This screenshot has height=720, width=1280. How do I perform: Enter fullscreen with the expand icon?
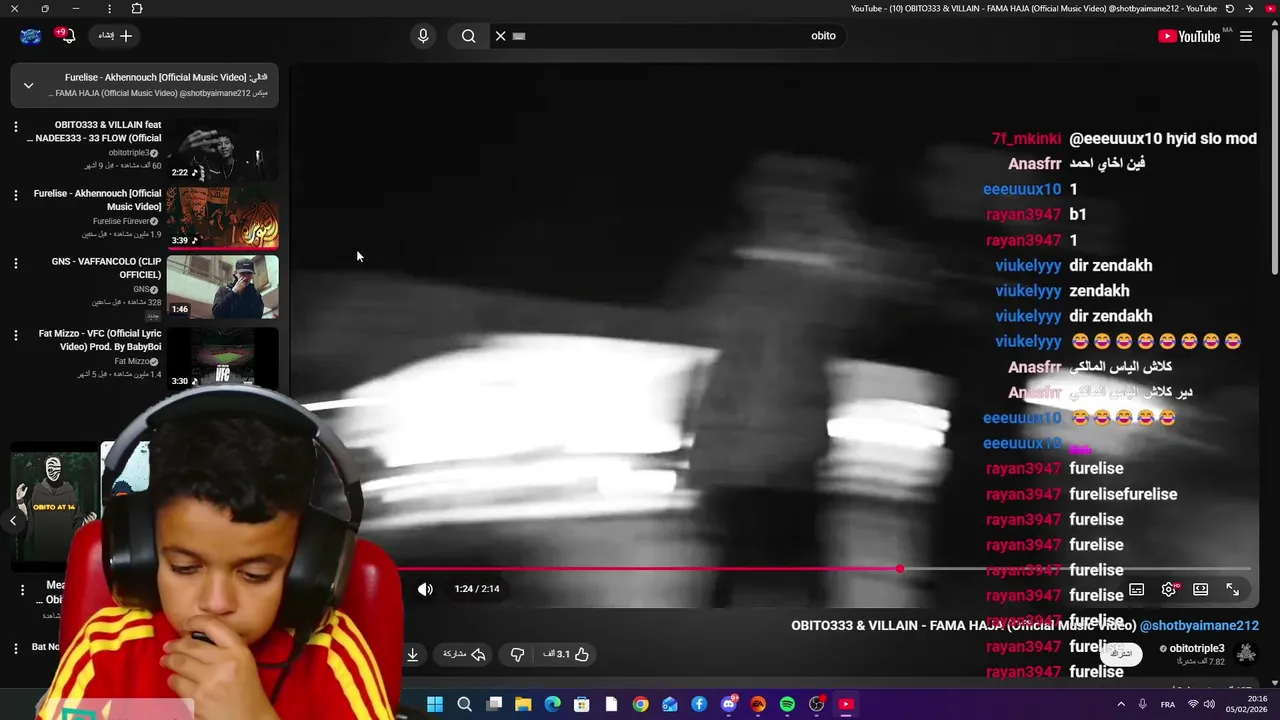click(x=1233, y=590)
